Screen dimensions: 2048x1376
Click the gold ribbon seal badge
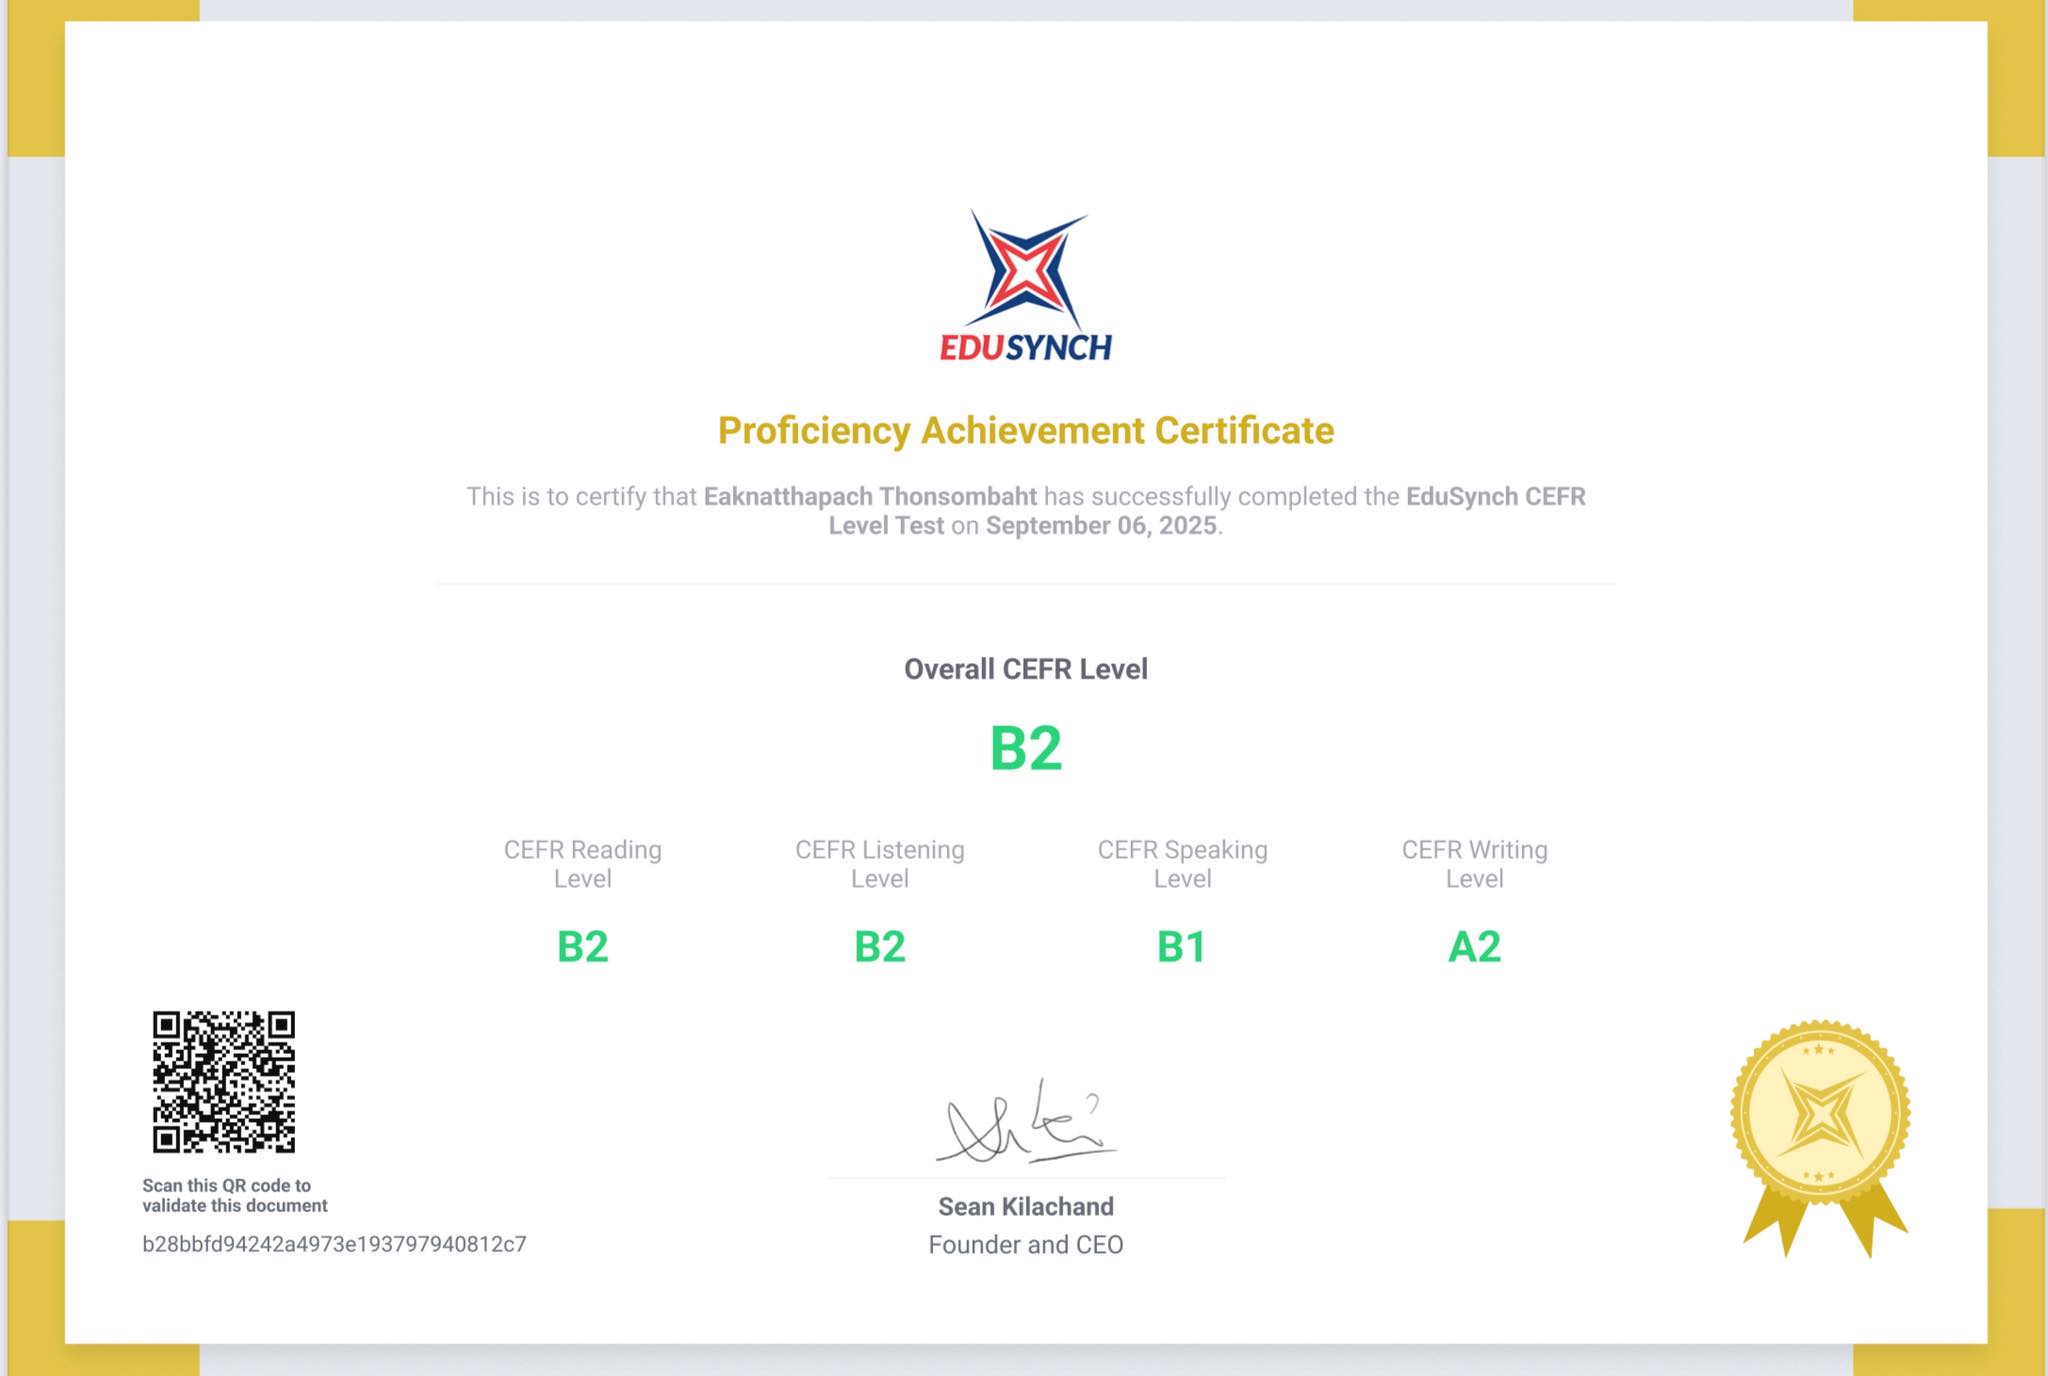coord(1822,1139)
